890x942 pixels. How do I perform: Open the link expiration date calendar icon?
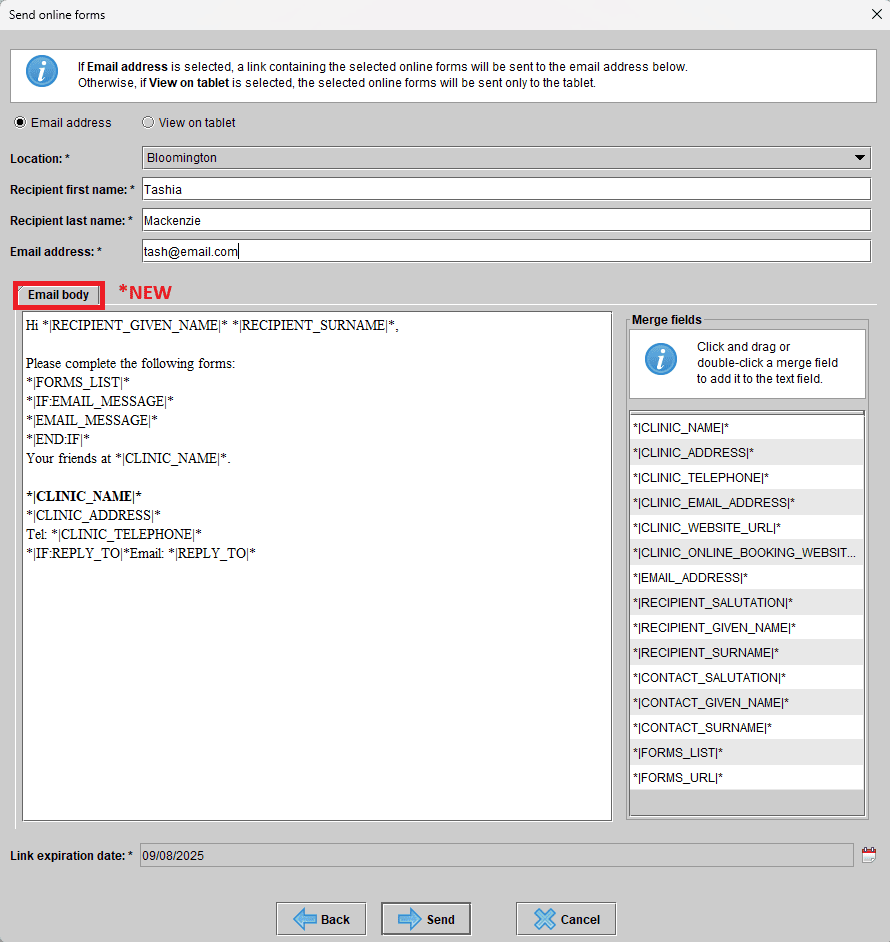point(868,855)
